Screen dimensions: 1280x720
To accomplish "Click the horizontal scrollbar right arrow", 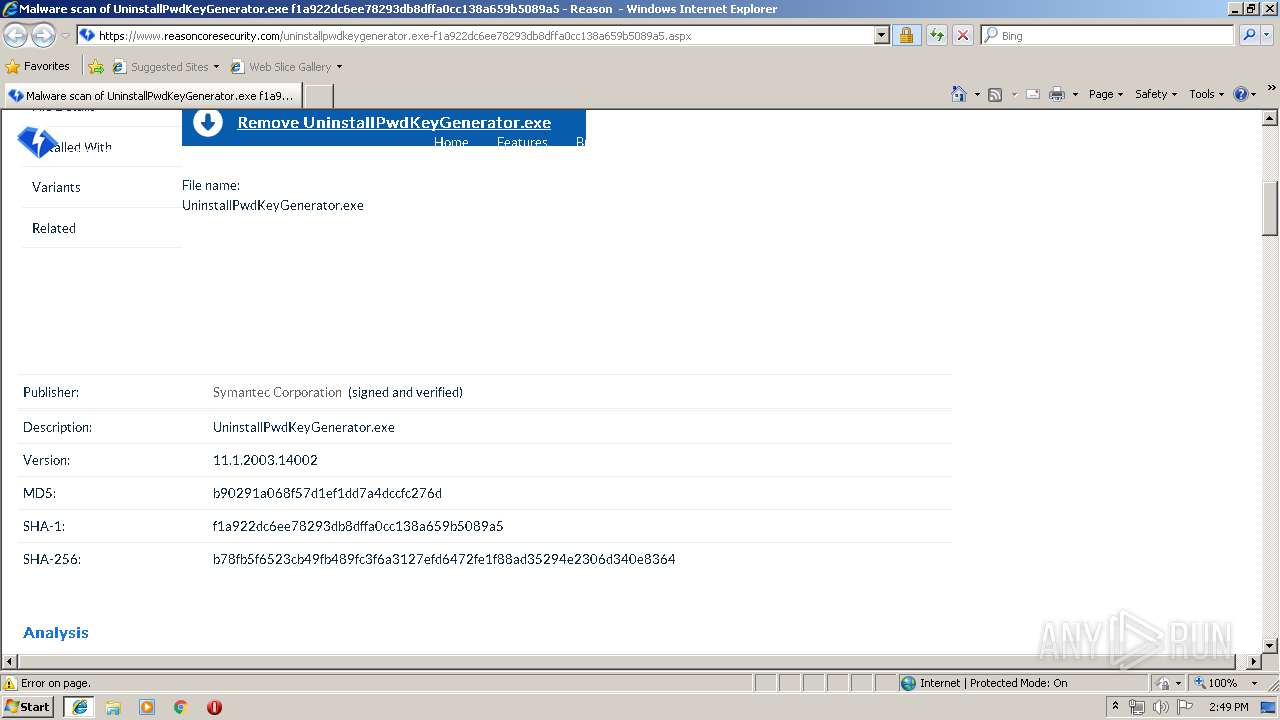I will pos(1254,662).
